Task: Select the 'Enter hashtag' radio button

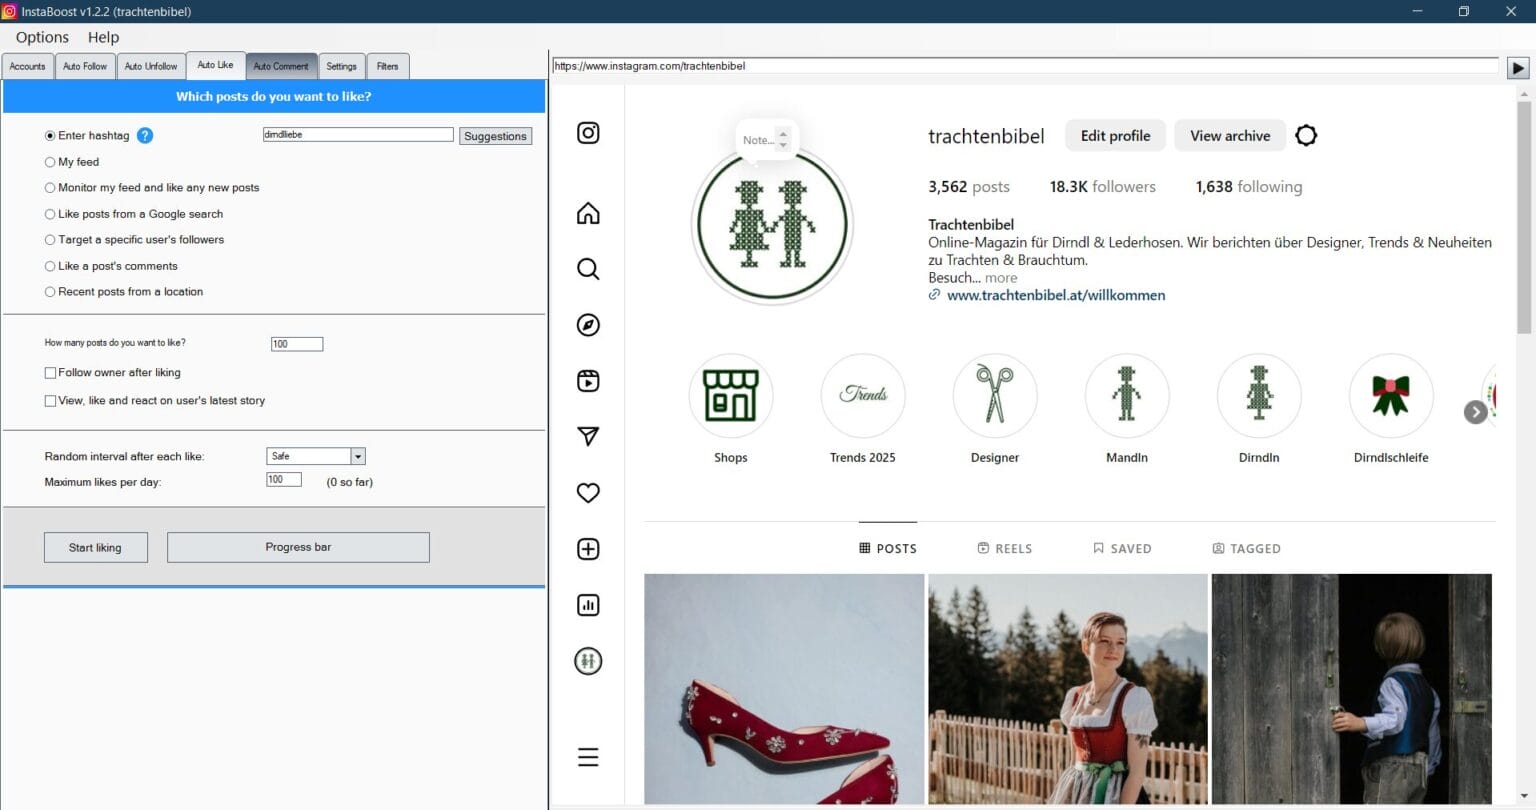Action: click(x=49, y=135)
